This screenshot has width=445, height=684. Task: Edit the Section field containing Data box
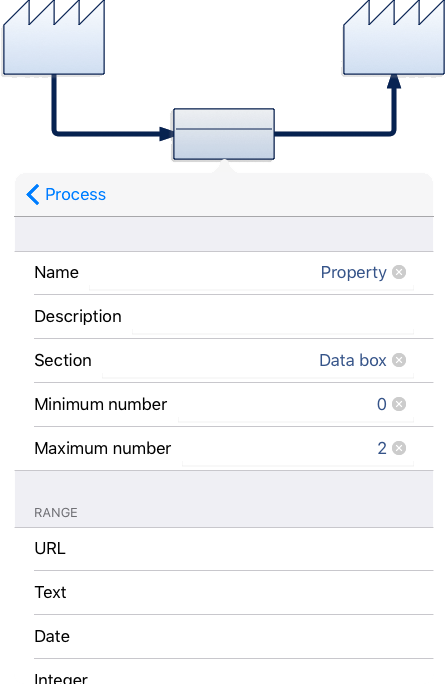[257, 361]
